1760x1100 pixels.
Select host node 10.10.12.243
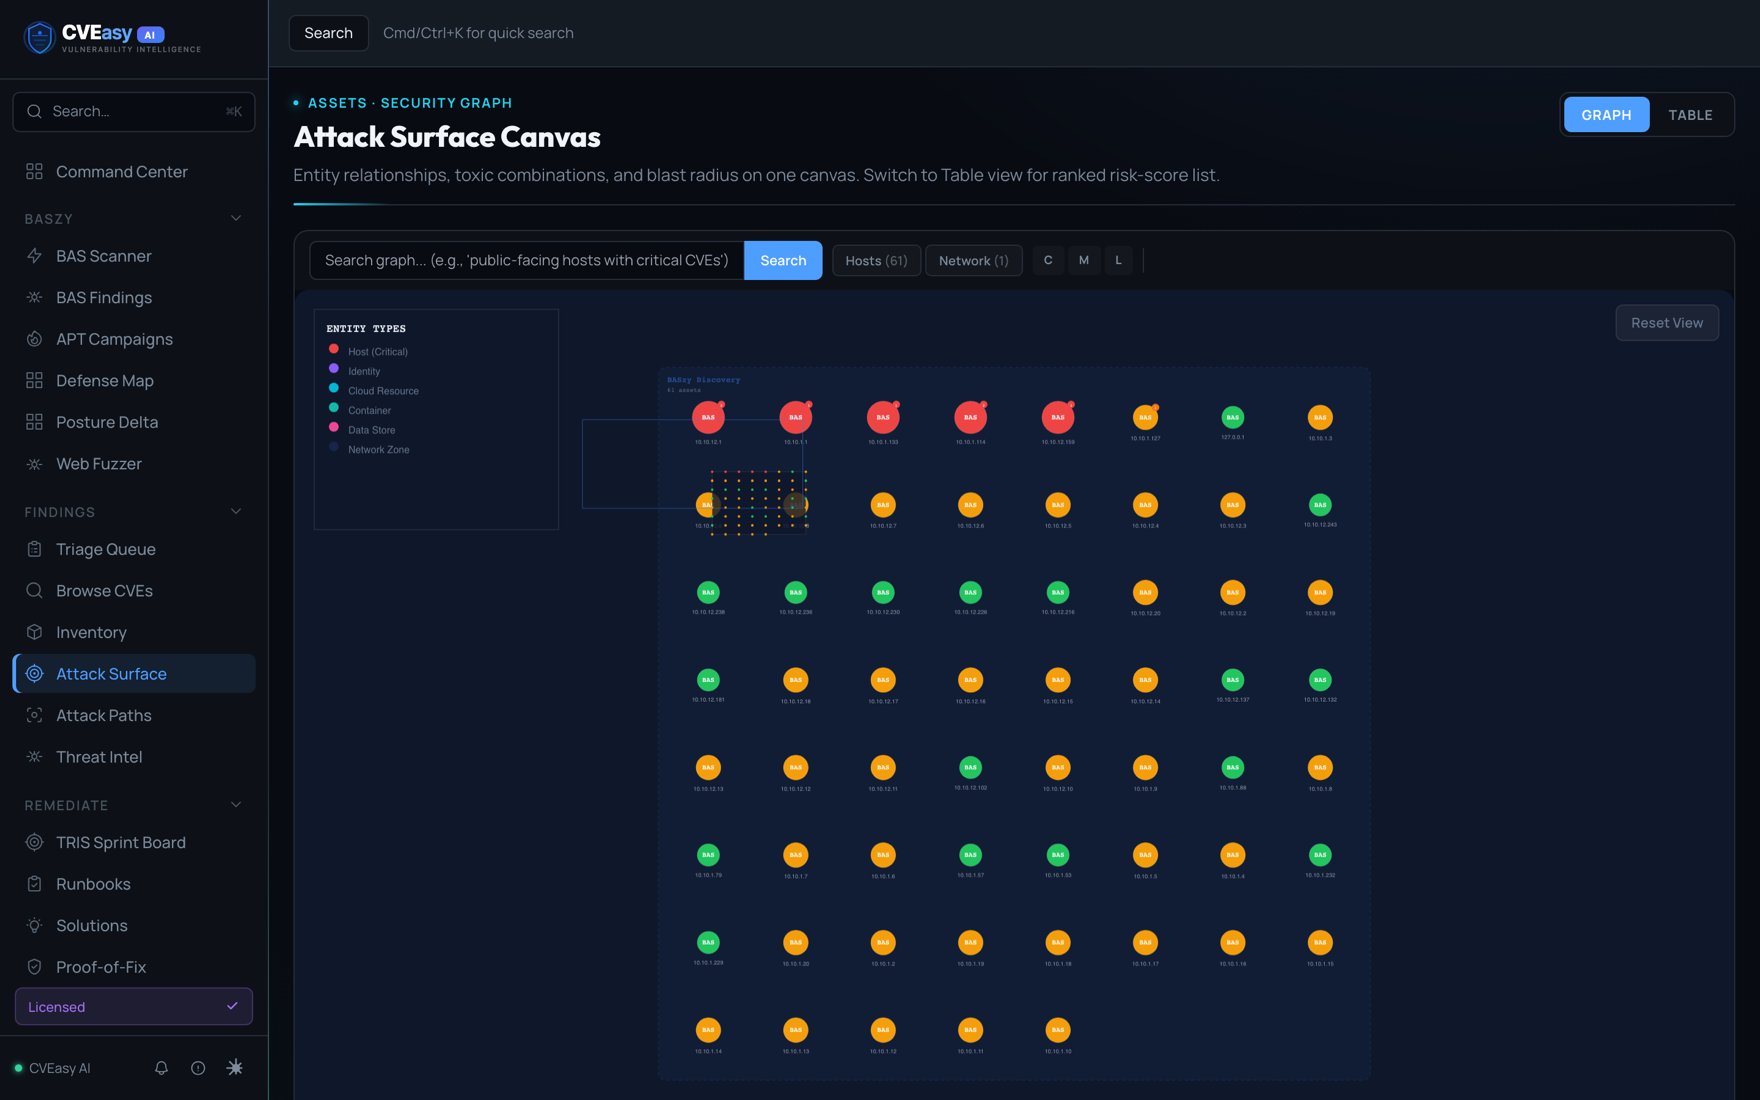1320,505
